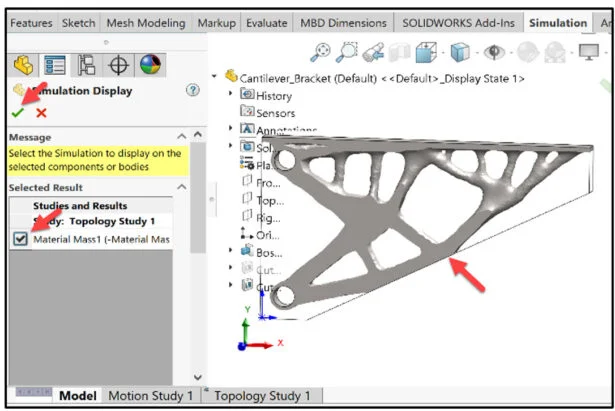615x411 pixels.
Task: Click the property panel scroll down arrow
Action: [x=197, y=375]
